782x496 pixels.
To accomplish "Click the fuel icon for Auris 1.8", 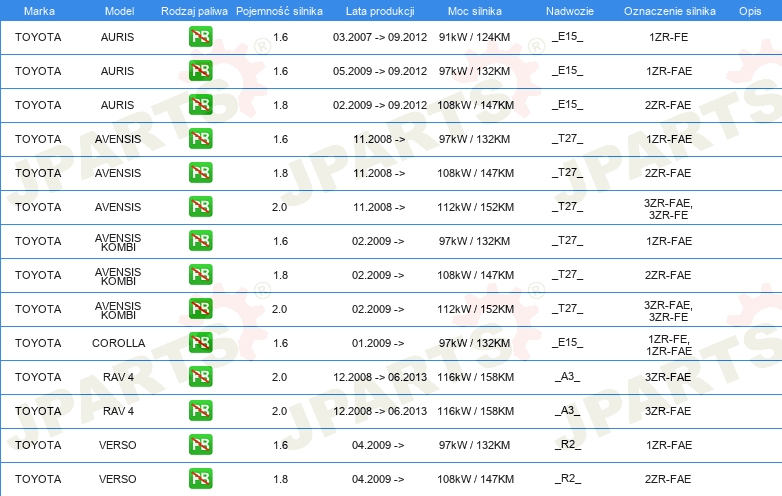I will pos(200,105).
